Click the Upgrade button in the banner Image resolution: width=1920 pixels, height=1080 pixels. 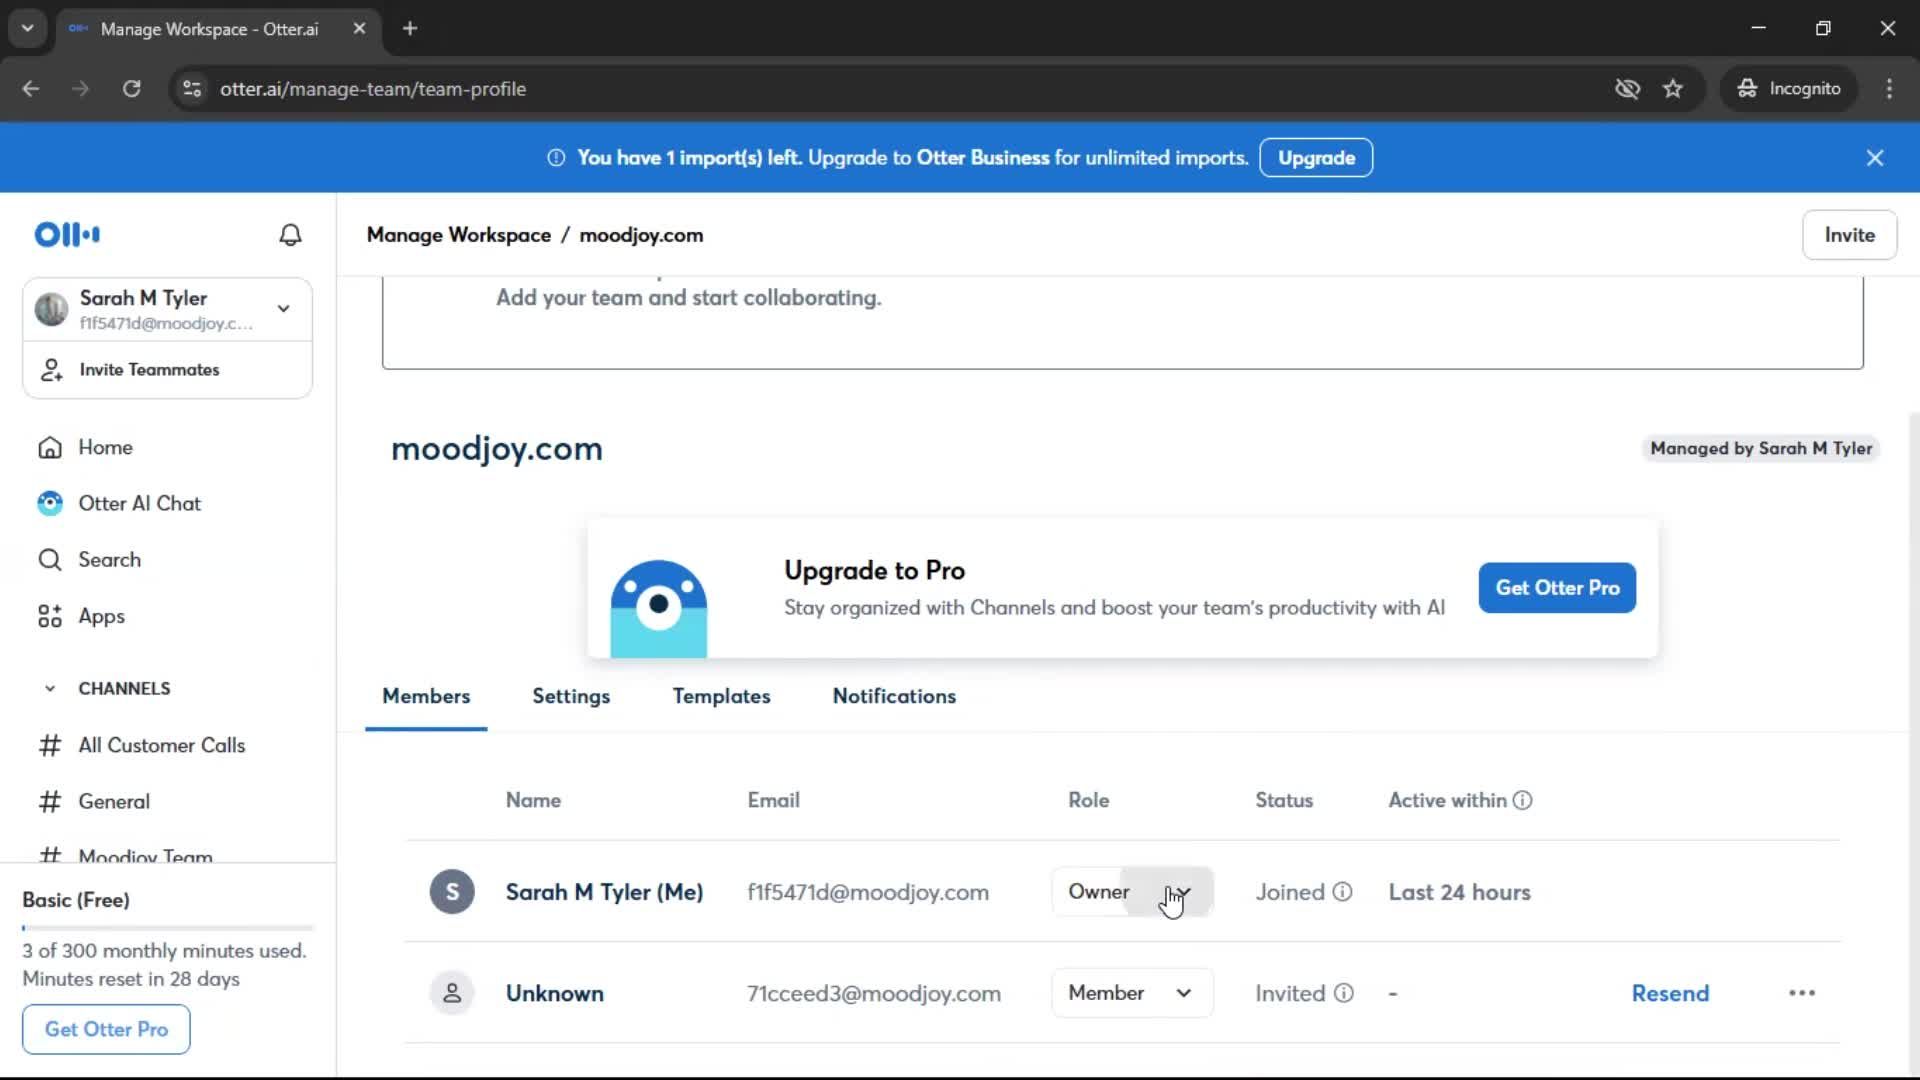(x=1316, y=158)
